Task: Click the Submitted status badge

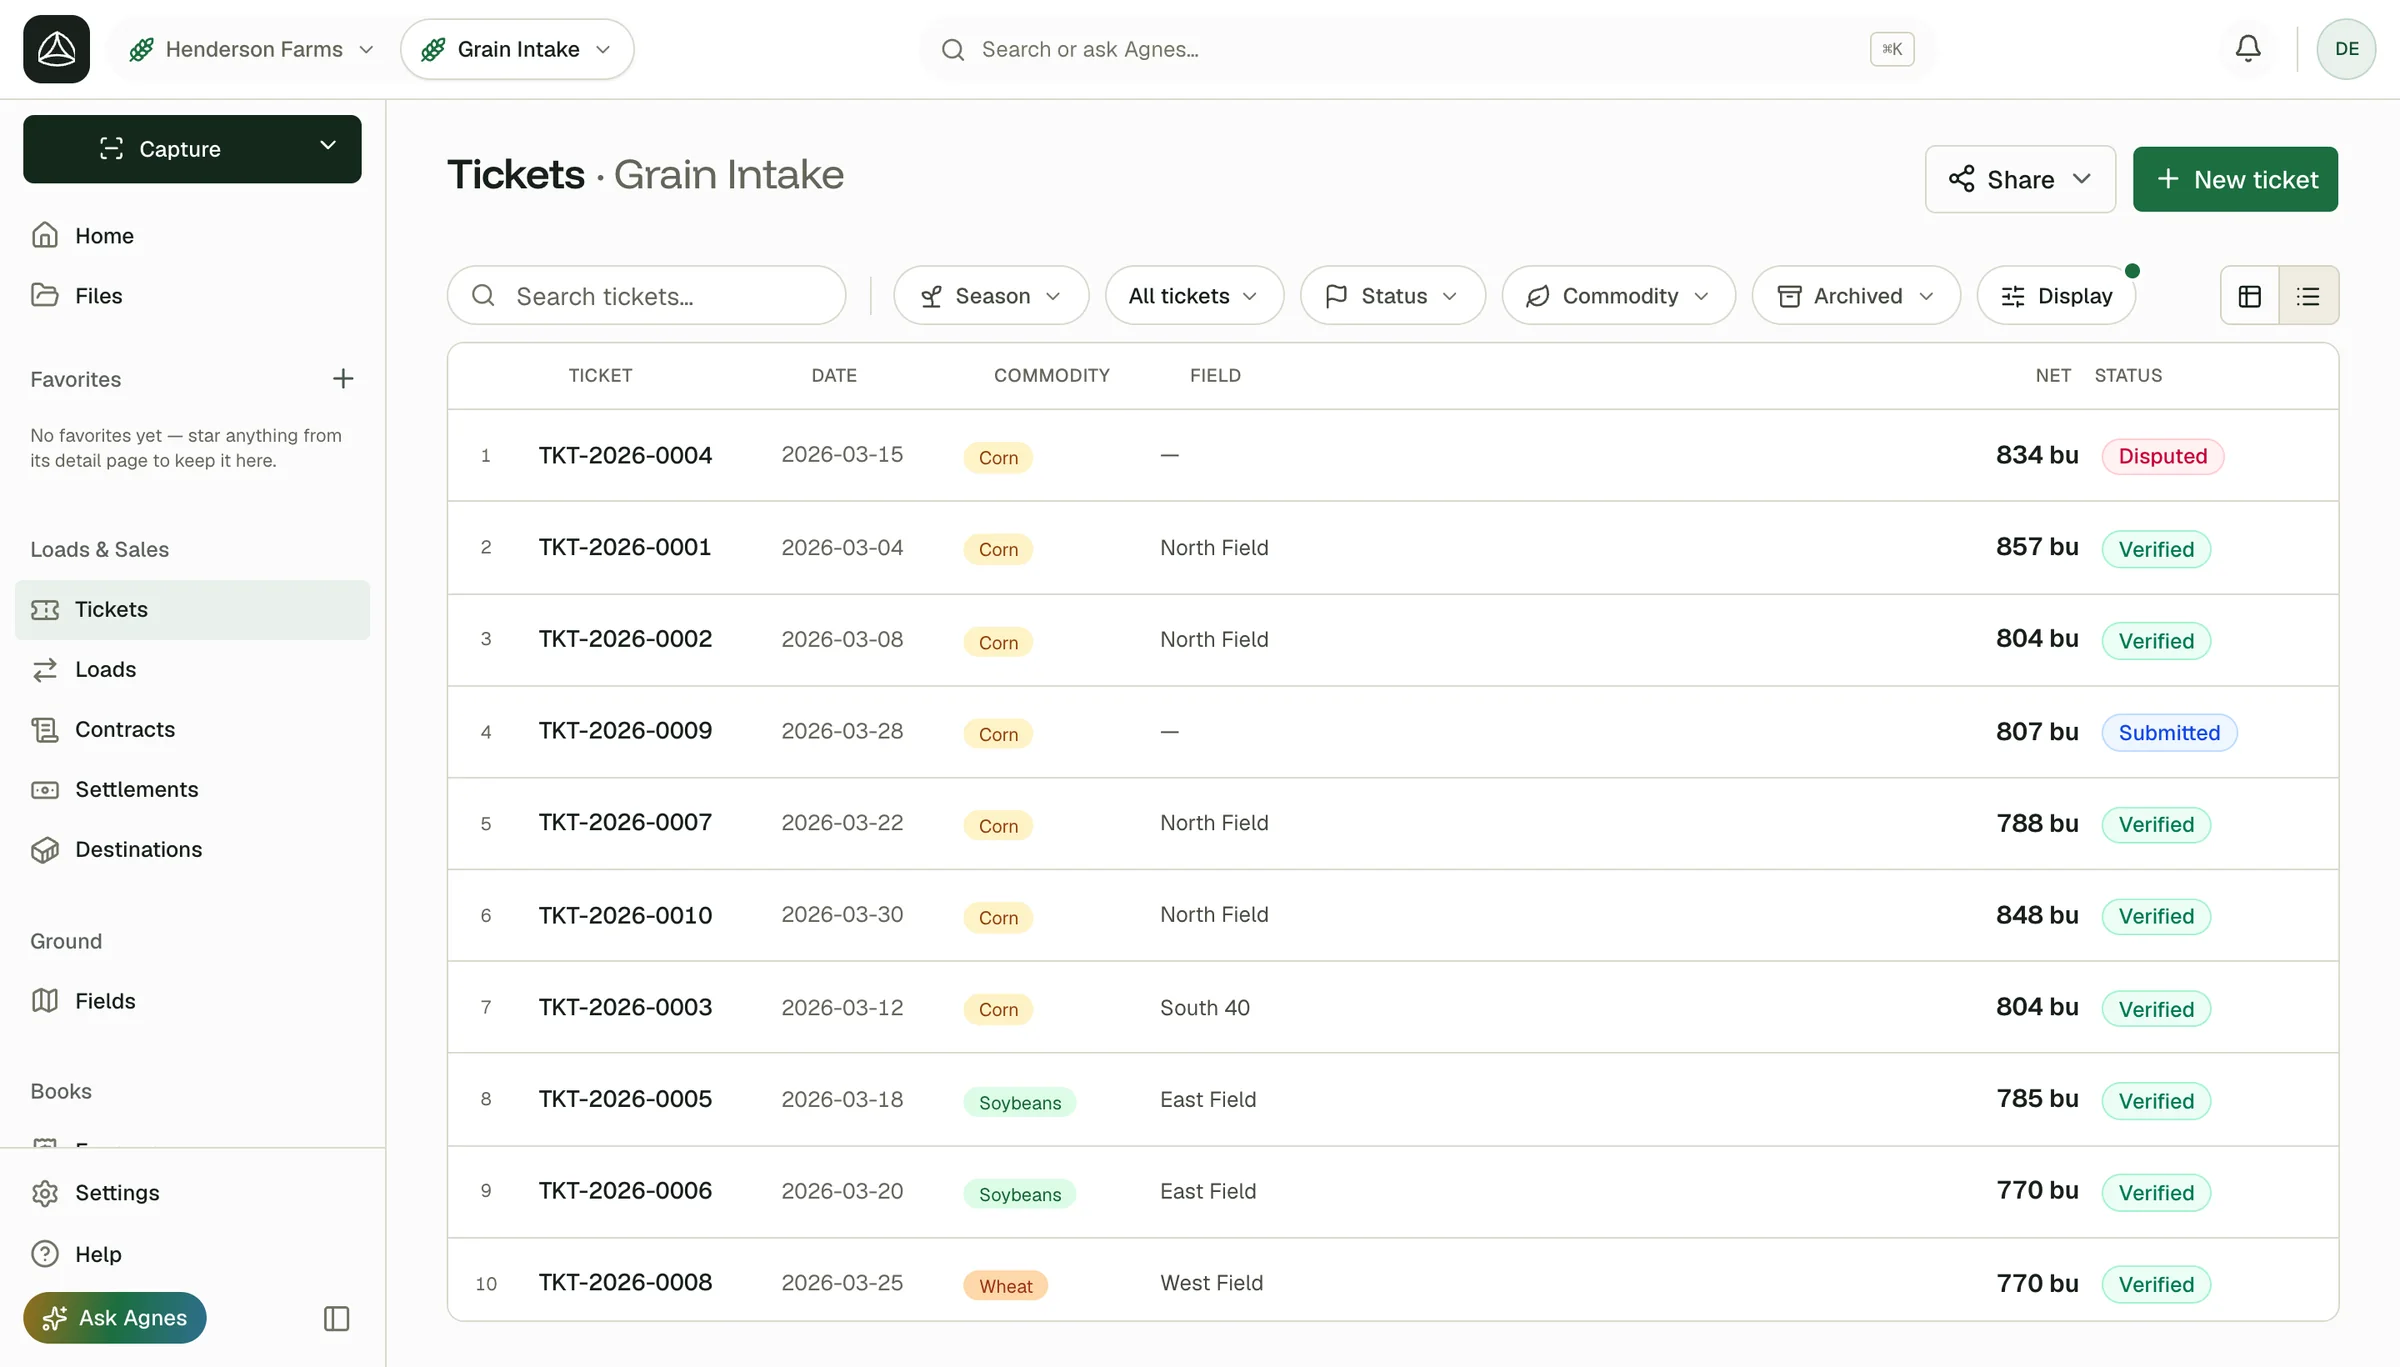Action: coord(2169,733)
